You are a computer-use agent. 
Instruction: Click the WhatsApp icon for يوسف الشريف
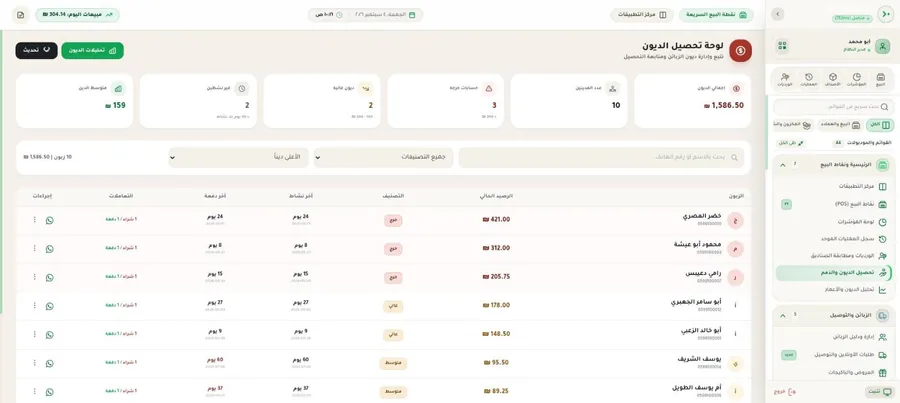(x=49, y=363)
